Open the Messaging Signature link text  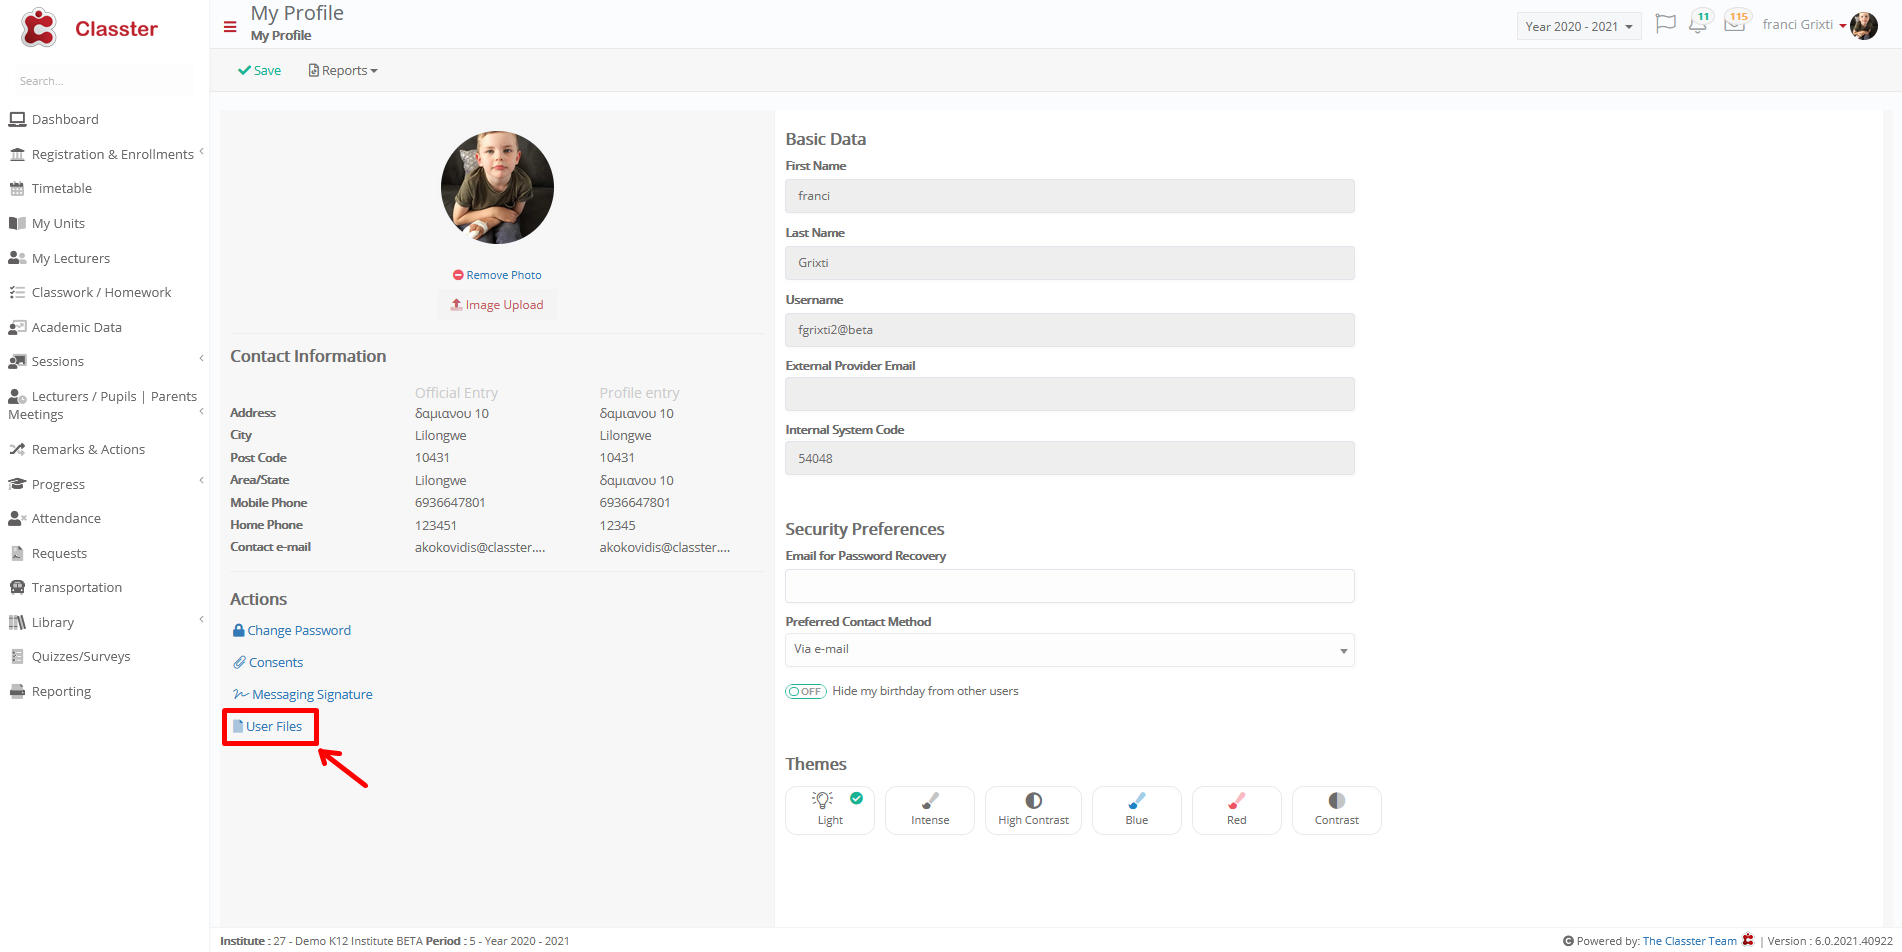pyautogui.click(x=312, y=694)
